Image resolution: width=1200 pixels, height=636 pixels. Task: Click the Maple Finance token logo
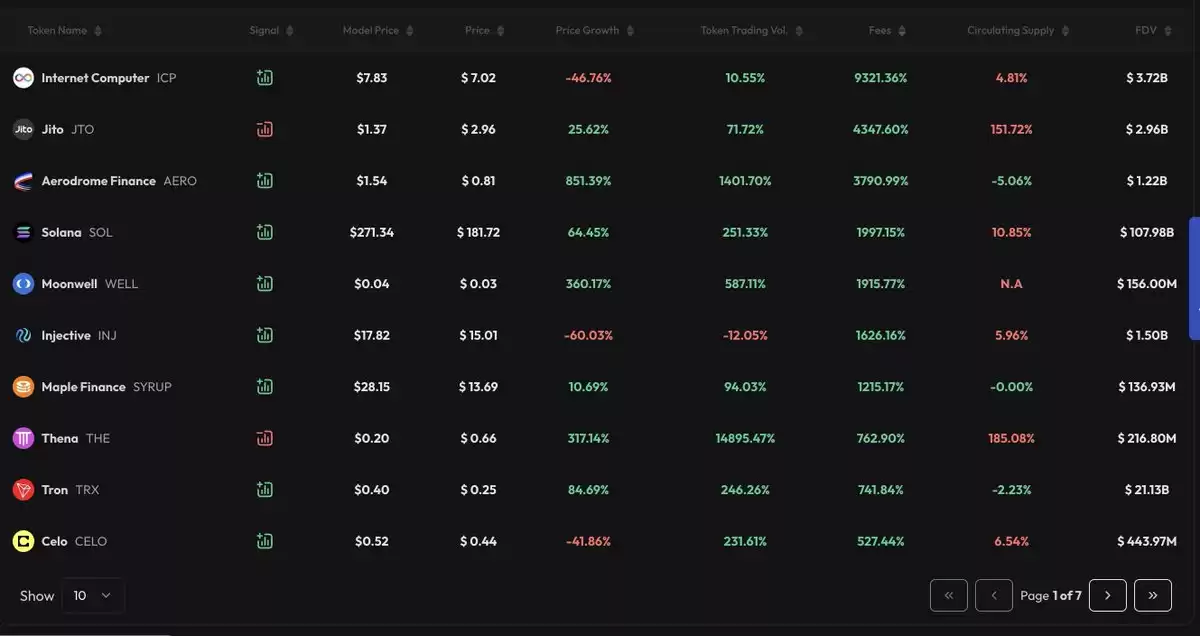(23, 387)
